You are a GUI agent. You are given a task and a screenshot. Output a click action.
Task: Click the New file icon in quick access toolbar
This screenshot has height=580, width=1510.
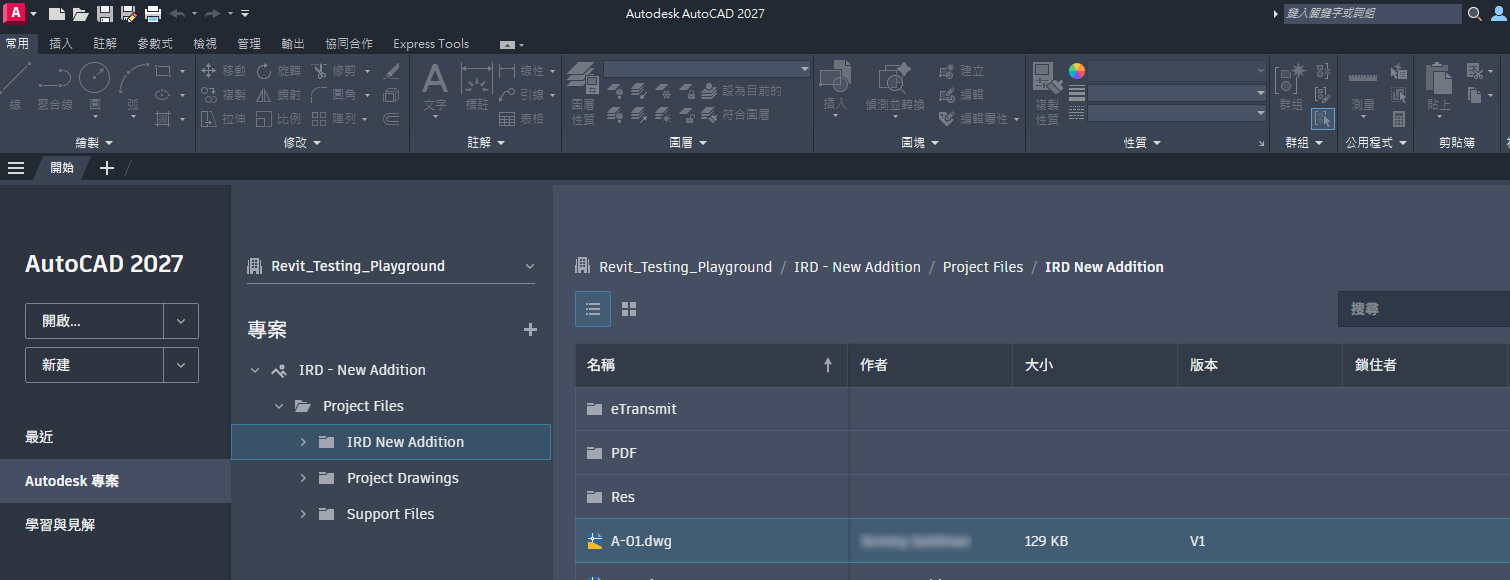tap(57, 14)
